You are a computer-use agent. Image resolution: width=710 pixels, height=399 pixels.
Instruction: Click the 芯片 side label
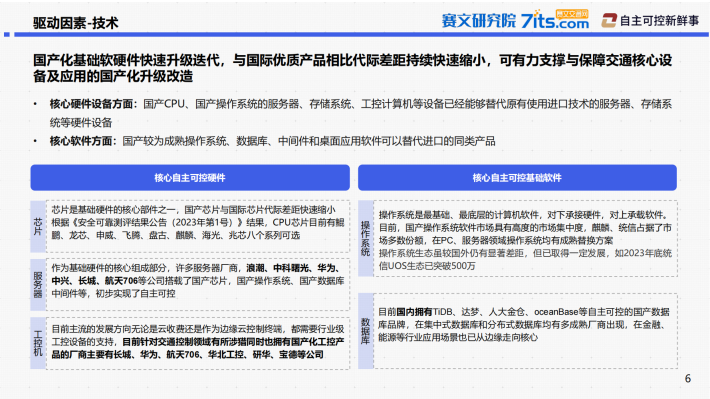tap(38, 226)
